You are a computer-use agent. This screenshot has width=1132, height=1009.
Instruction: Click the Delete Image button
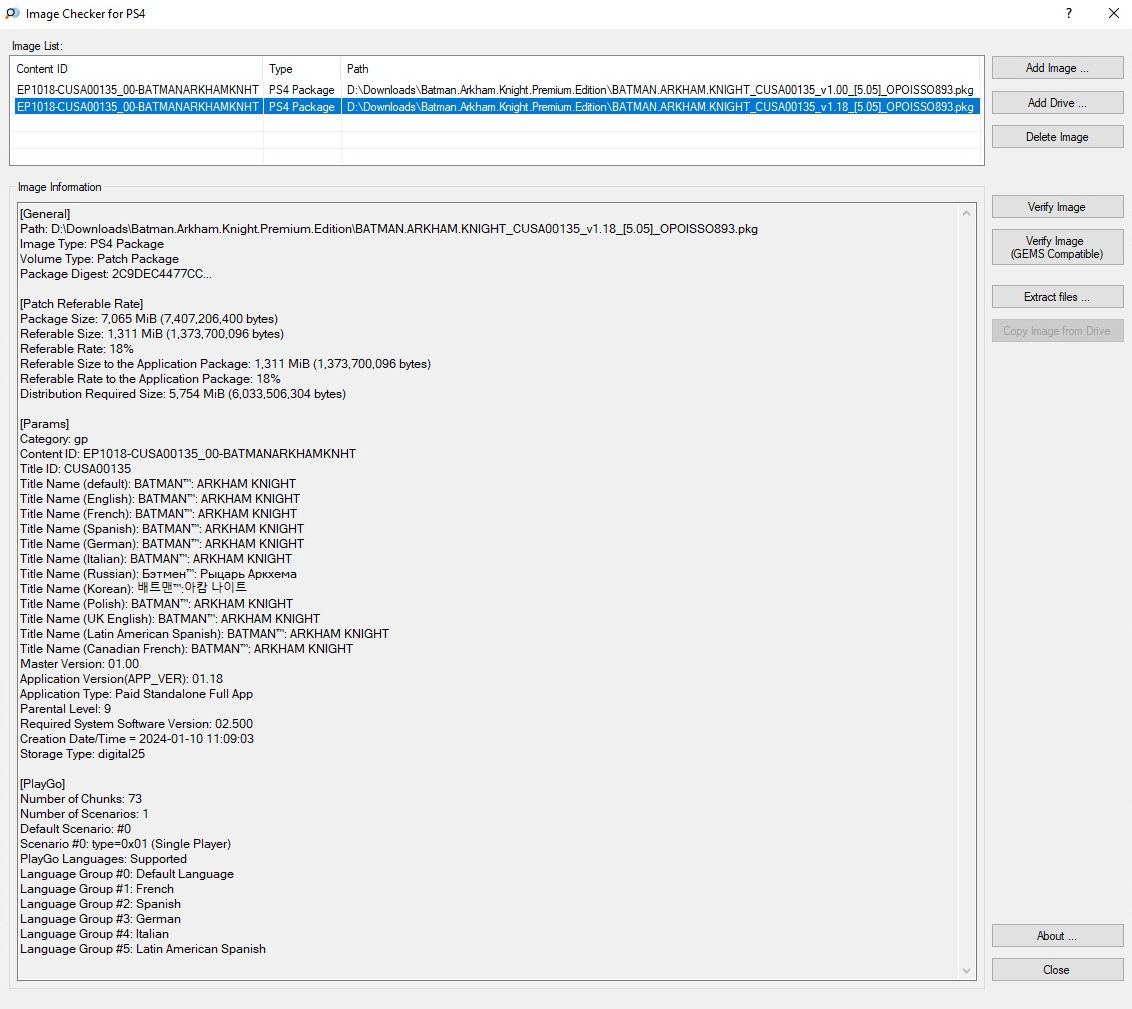tap(1057, 137)
